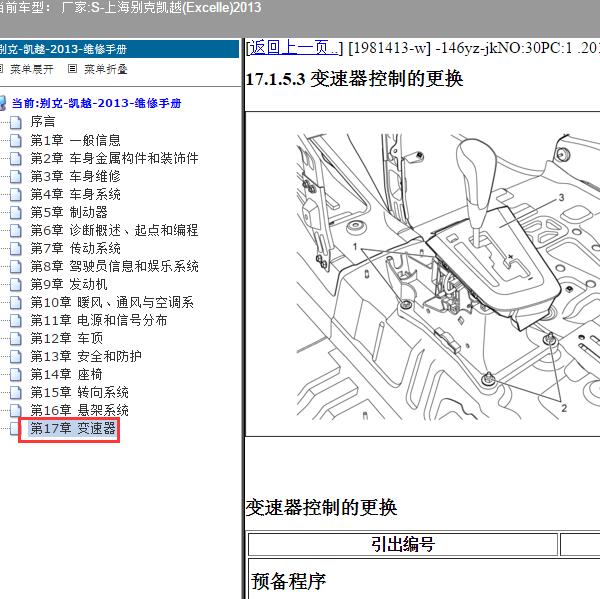Open chapter 第15章 转向系统
This screenshot has width=600, height=599.
point(80,392)
